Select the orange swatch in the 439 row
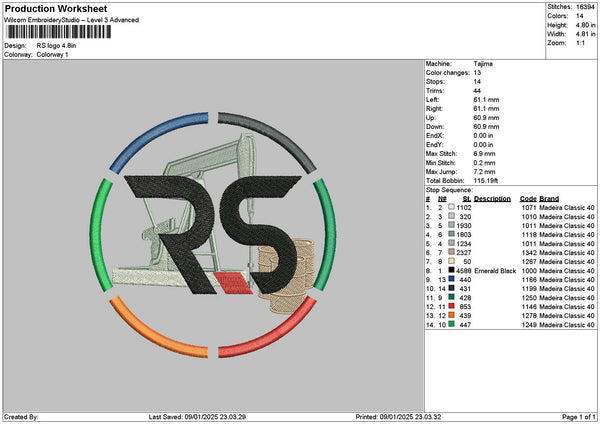Screen dimensions: 600x424 452,315
